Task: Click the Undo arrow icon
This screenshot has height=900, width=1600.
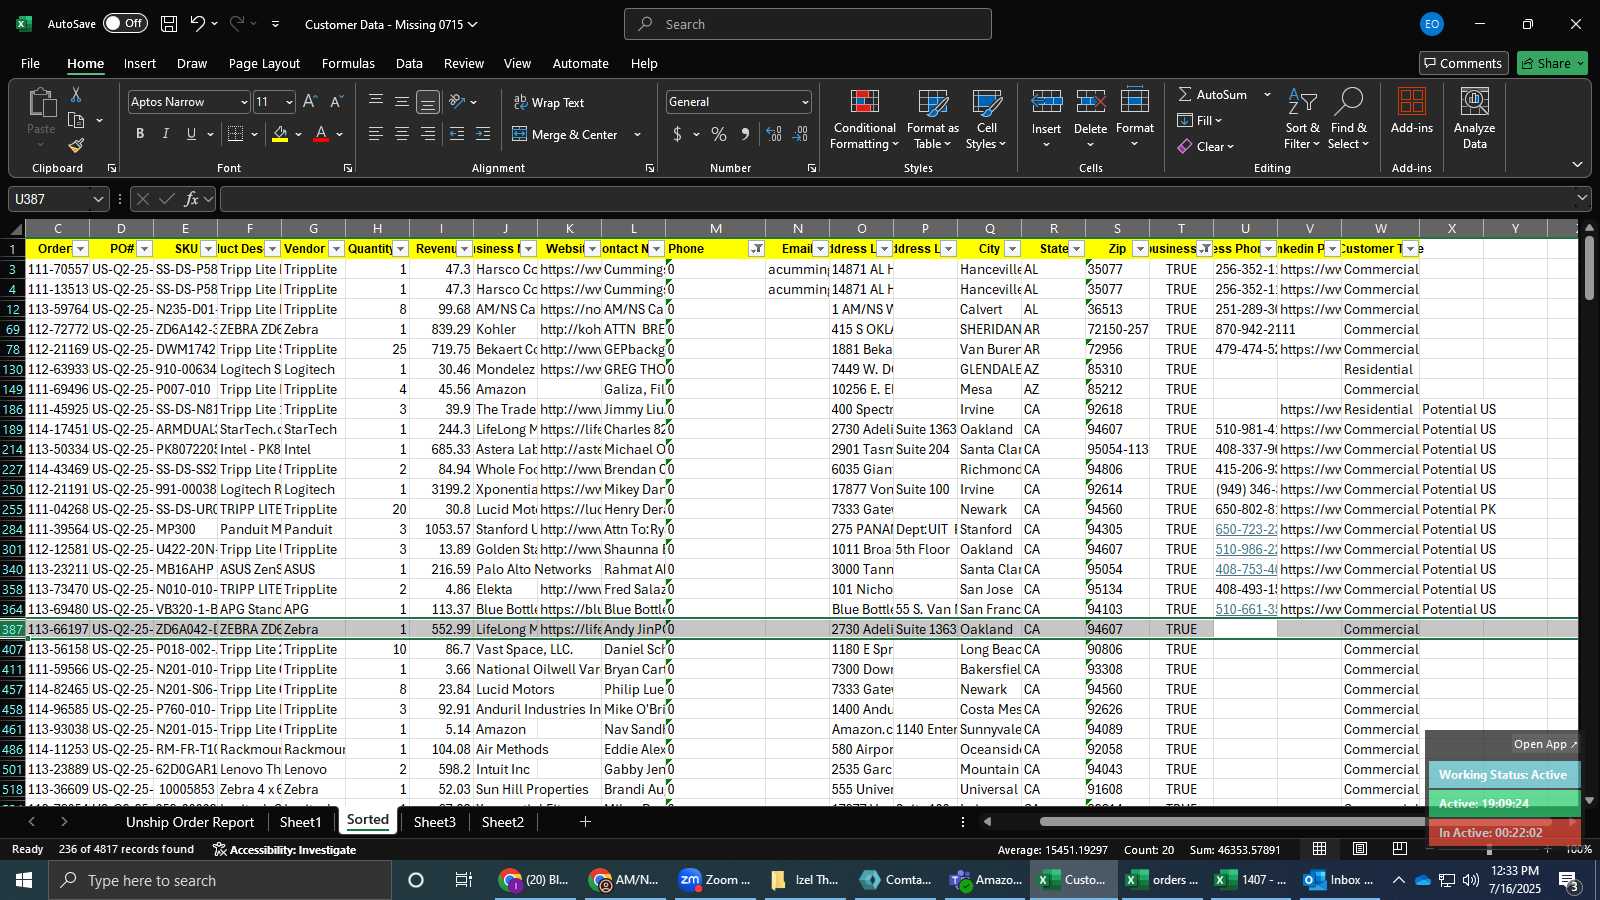Action: click(x=198, y=24)
